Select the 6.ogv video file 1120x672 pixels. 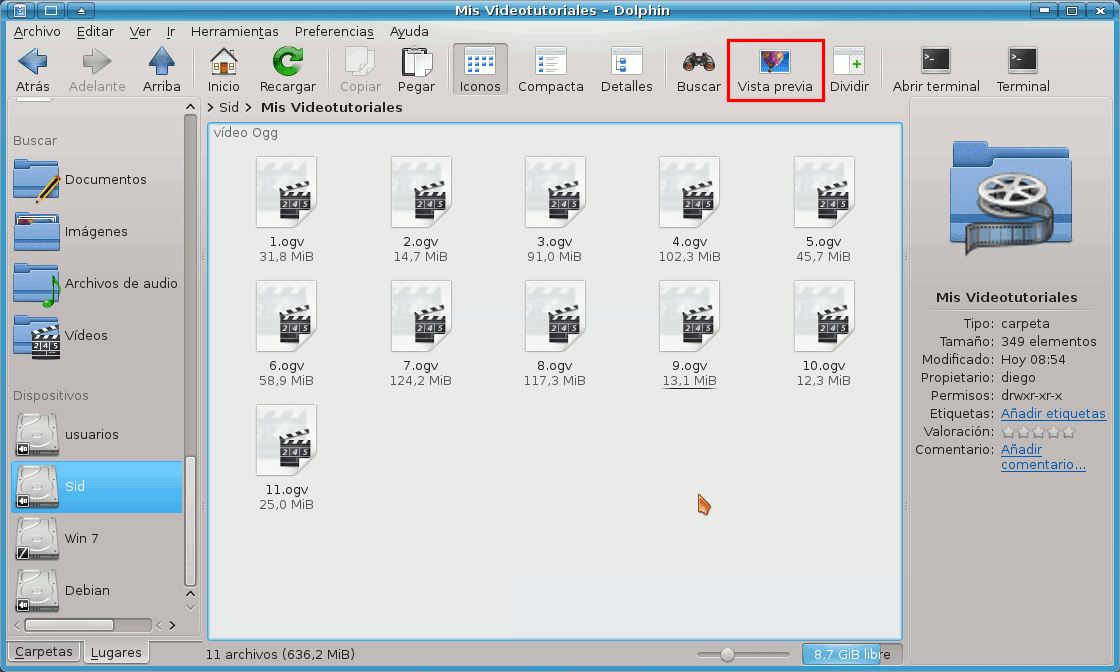point(286,334)
